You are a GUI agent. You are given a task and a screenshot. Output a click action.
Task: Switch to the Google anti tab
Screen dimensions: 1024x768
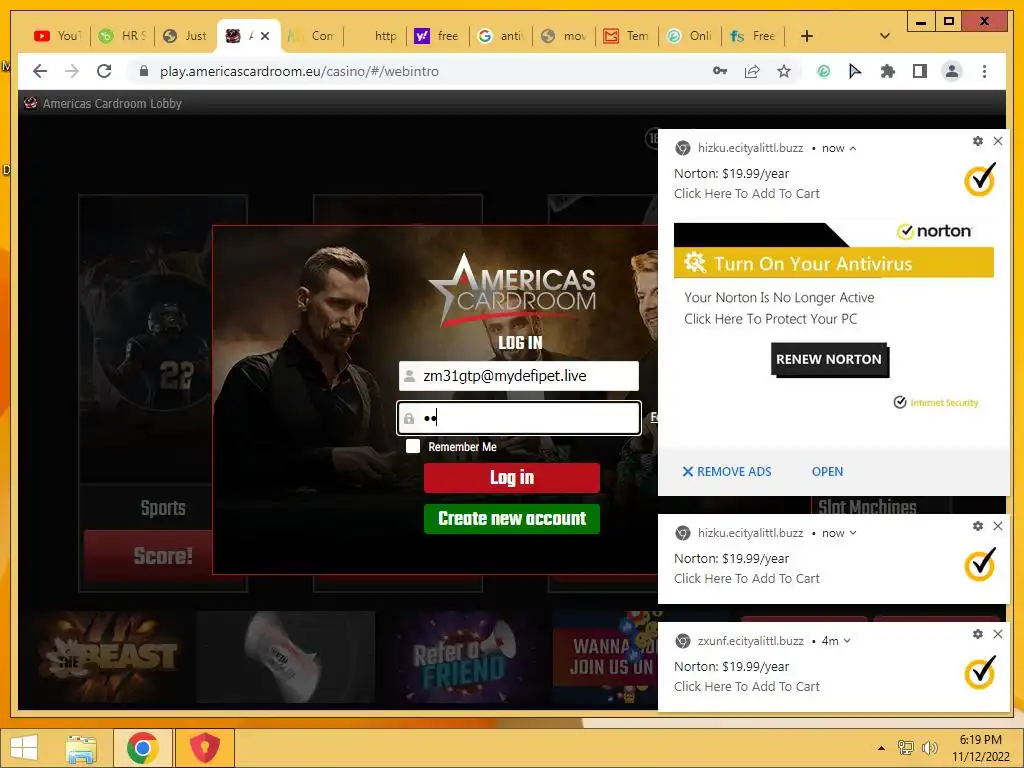click(500, 36)
